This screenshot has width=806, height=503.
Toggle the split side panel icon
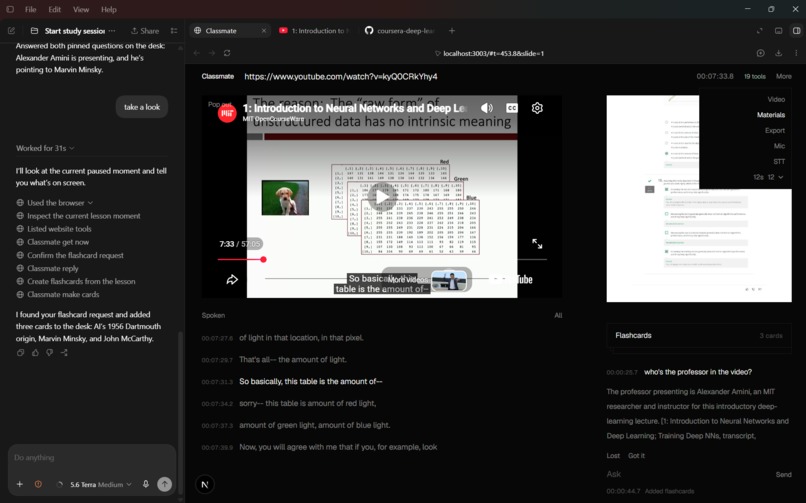pyautogui.click(x=796, y=31)
